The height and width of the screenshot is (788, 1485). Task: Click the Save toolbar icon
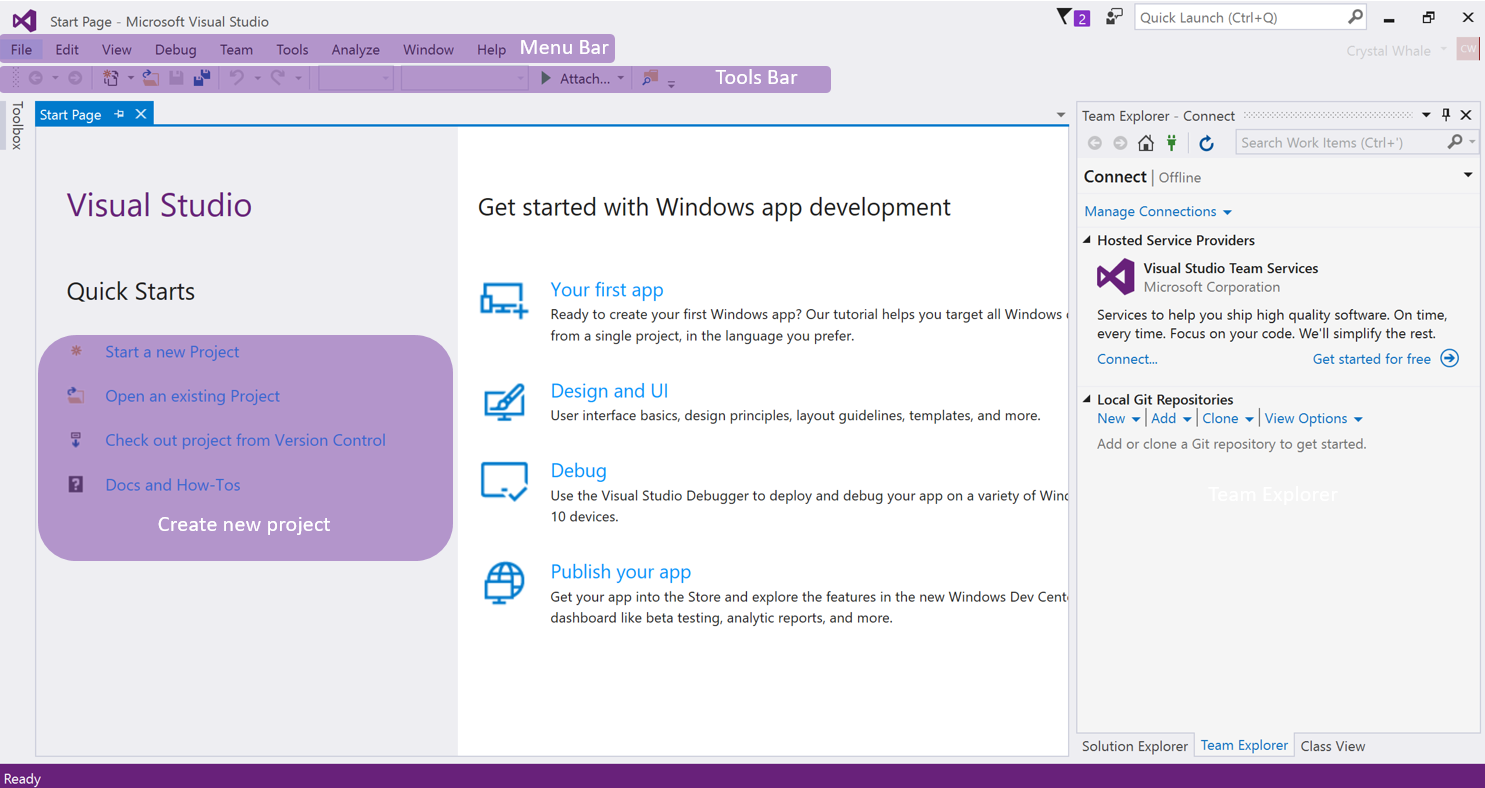pos(176,78)
